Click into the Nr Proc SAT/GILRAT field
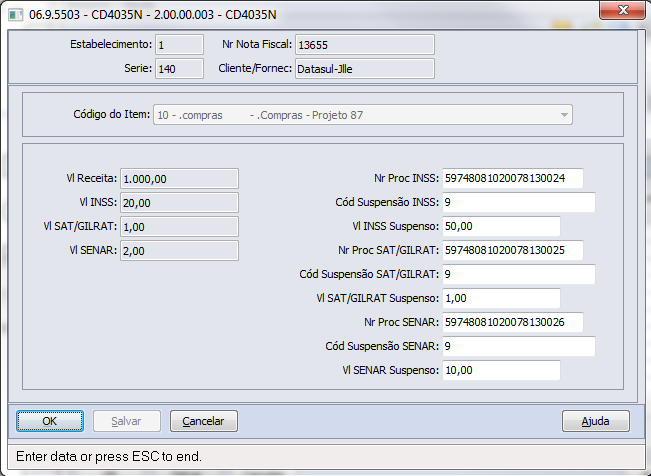This screenshot has height=476, width=651. tap(511, 250)
